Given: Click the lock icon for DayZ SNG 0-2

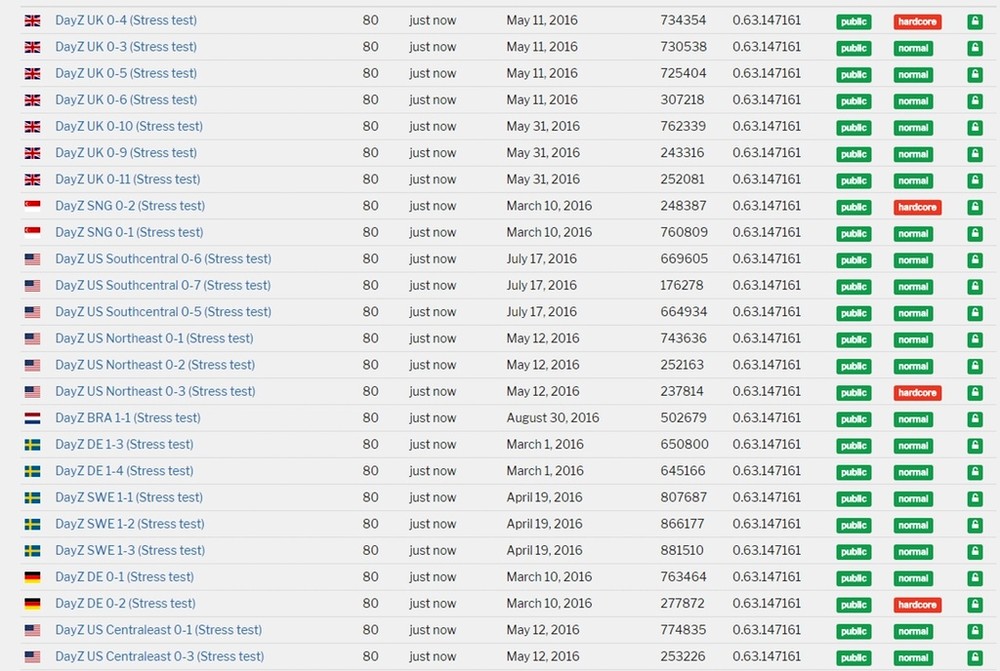Looking at the screenshot, I should 974,207.
